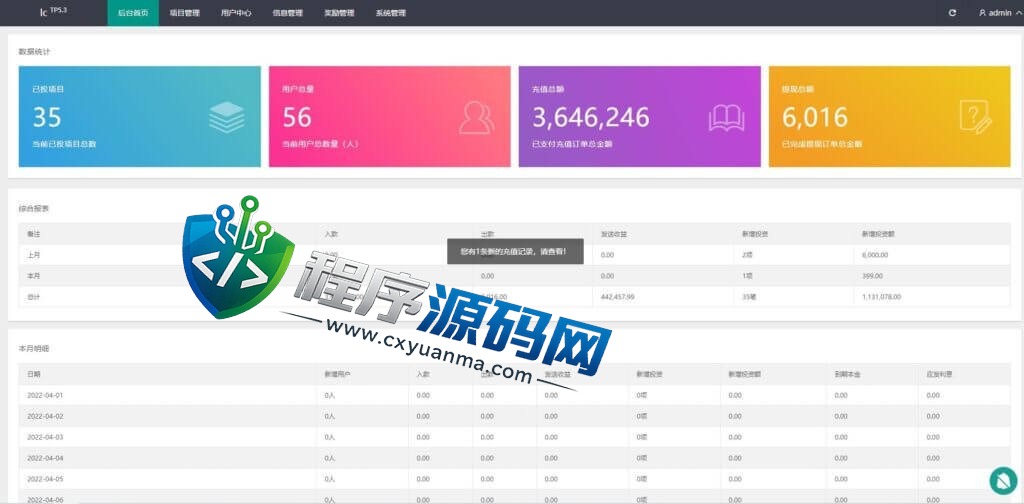The image size is (1024, 504).
Task: Click the 发送收益 header in the summary table
Action: point(613,233)
